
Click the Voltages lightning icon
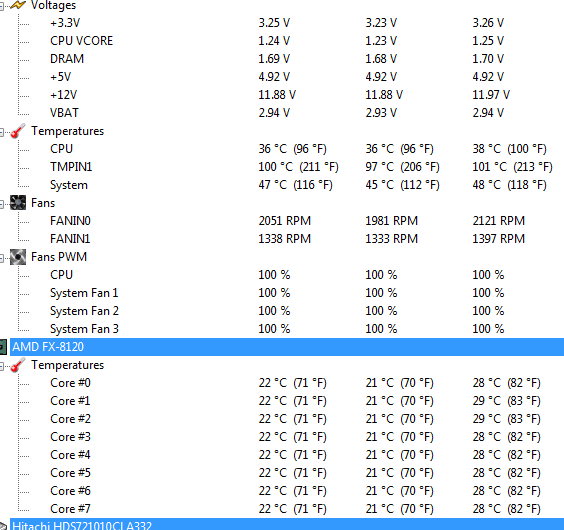[x=18, y=5]
